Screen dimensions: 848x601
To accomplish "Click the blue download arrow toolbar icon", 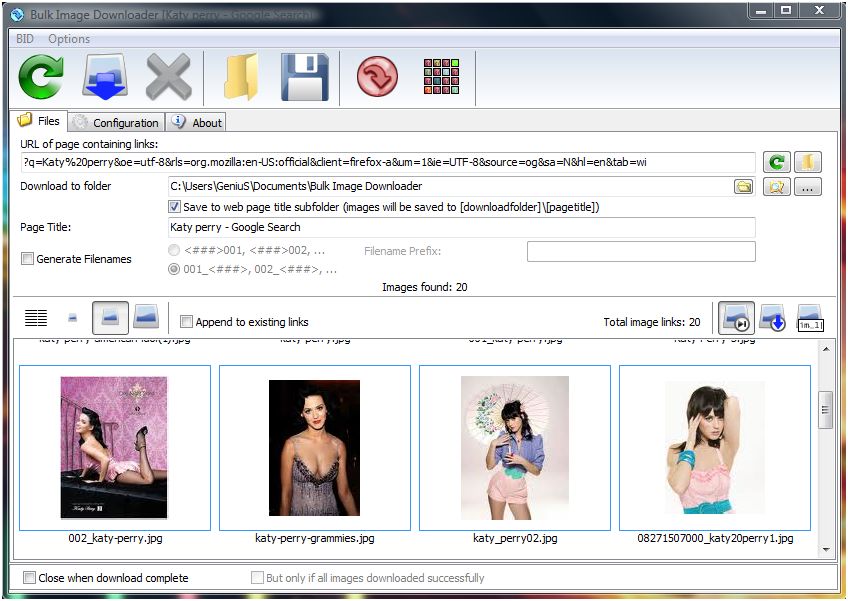I will (x=105, y=76).
